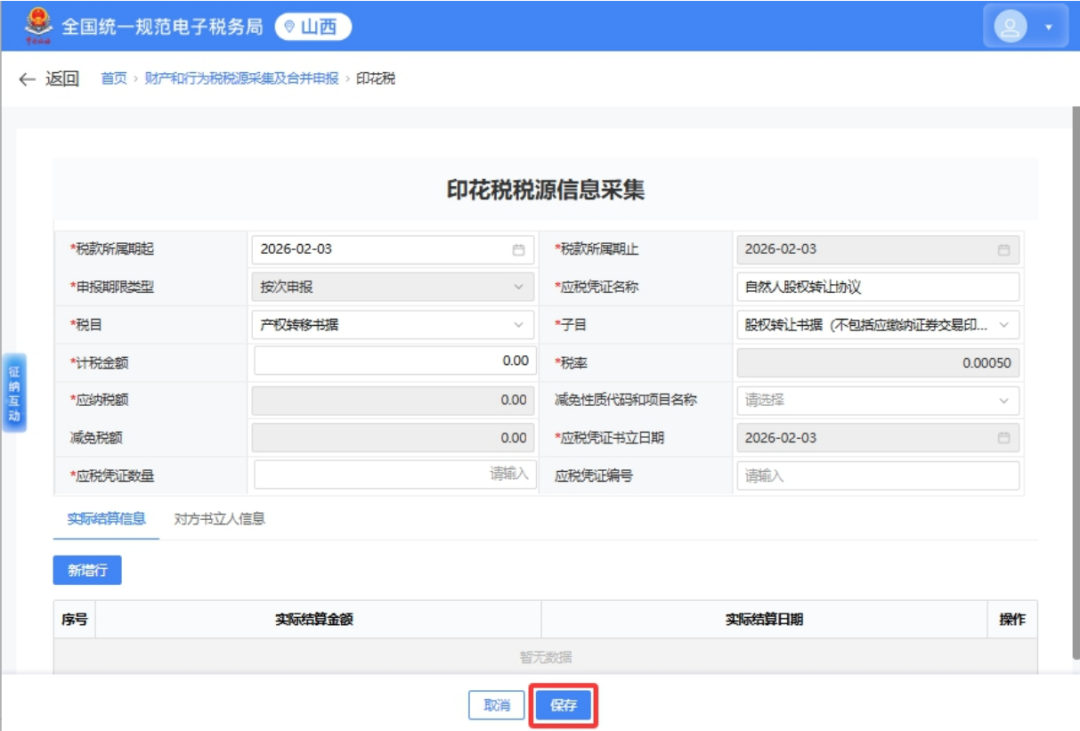The height and width of the screenshot is (731, 1080).
Task: Click the 保存 button
Action: (563, 705)
